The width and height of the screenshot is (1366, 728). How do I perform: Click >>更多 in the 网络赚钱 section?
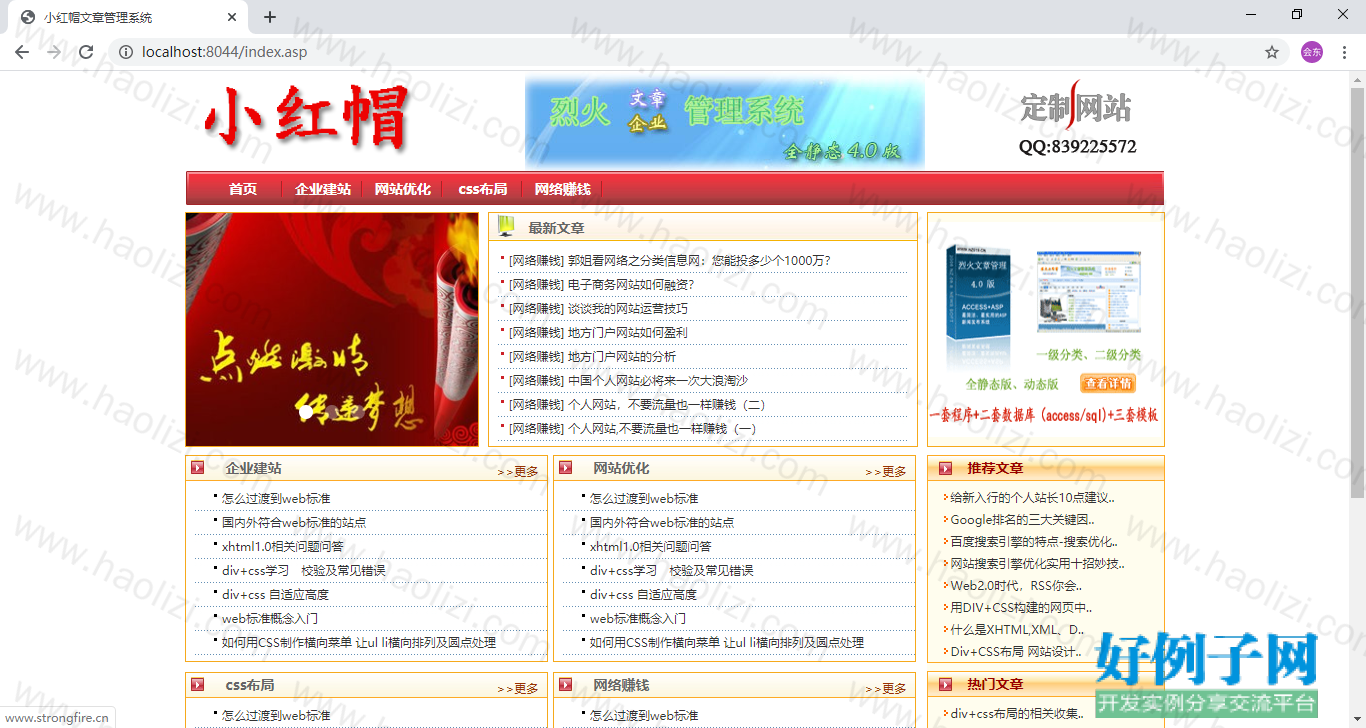point(886,688)
